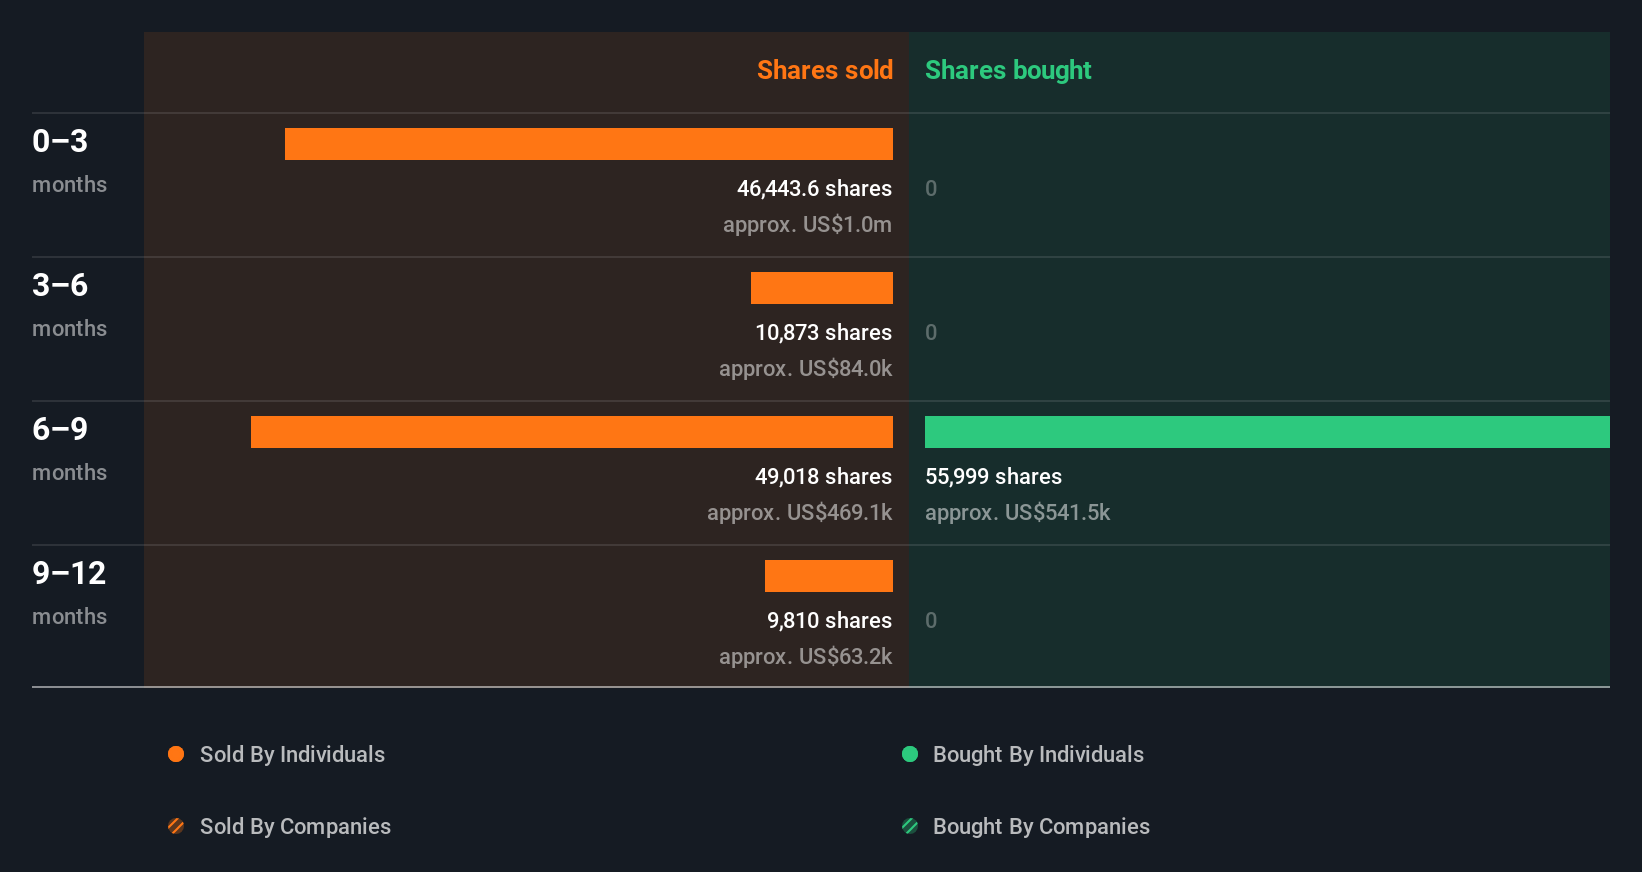Click the approx. US$1.0m value
Screen dimensions: 1642x872
pyautogui.click(x=807, y=225)
